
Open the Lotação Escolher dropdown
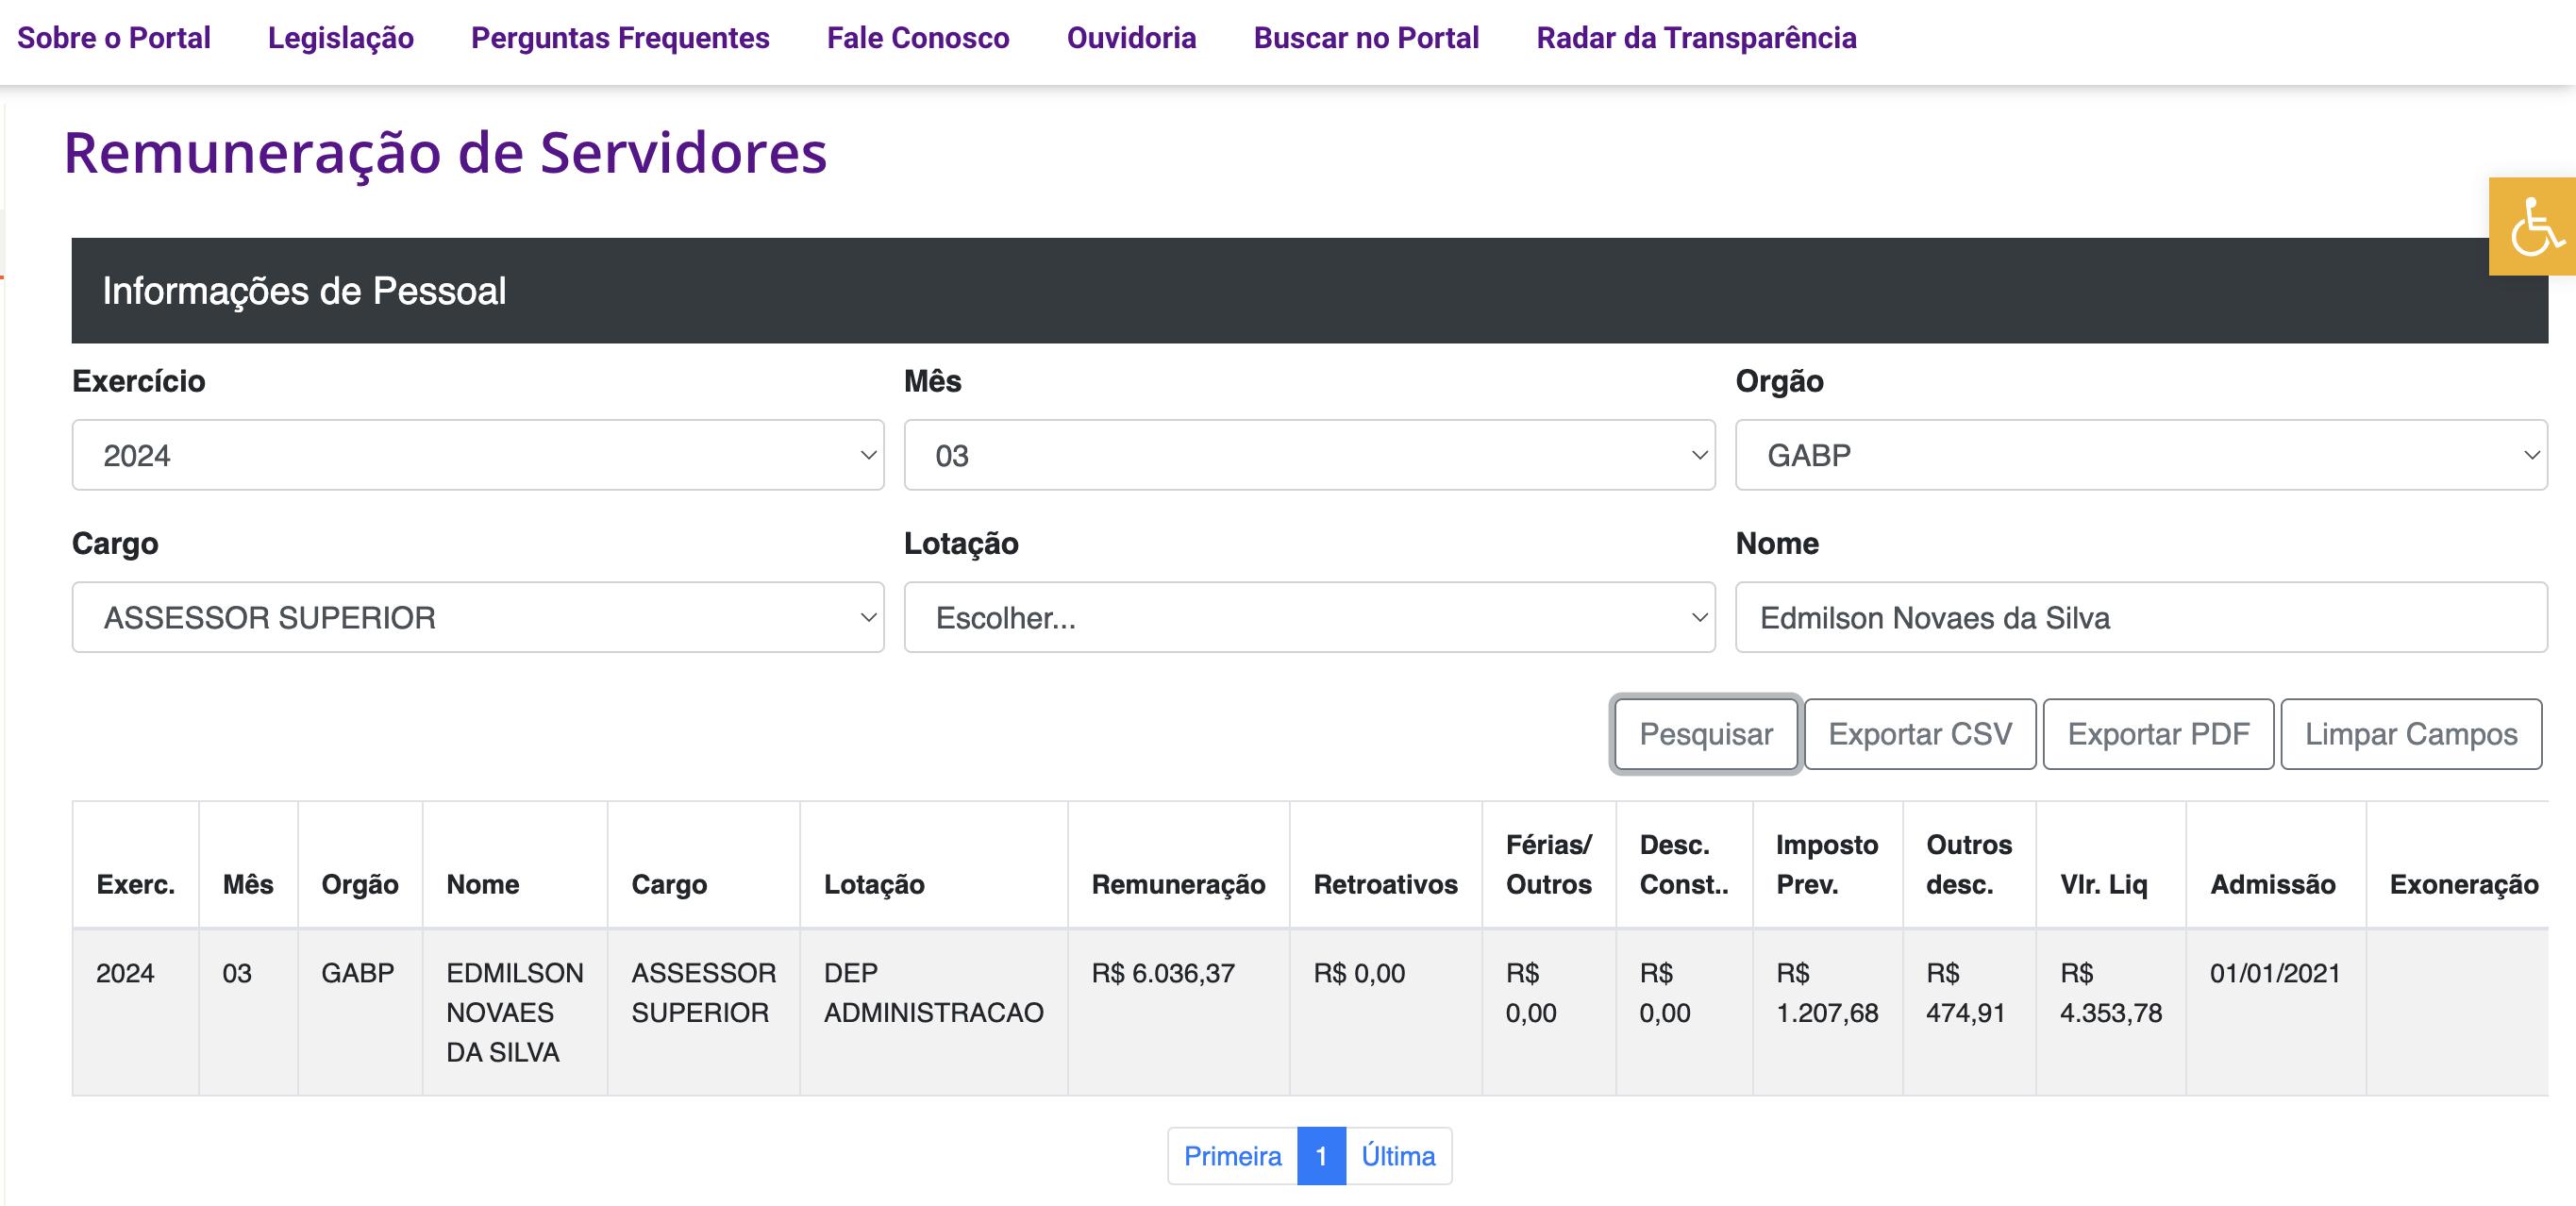coord(1310,617)
